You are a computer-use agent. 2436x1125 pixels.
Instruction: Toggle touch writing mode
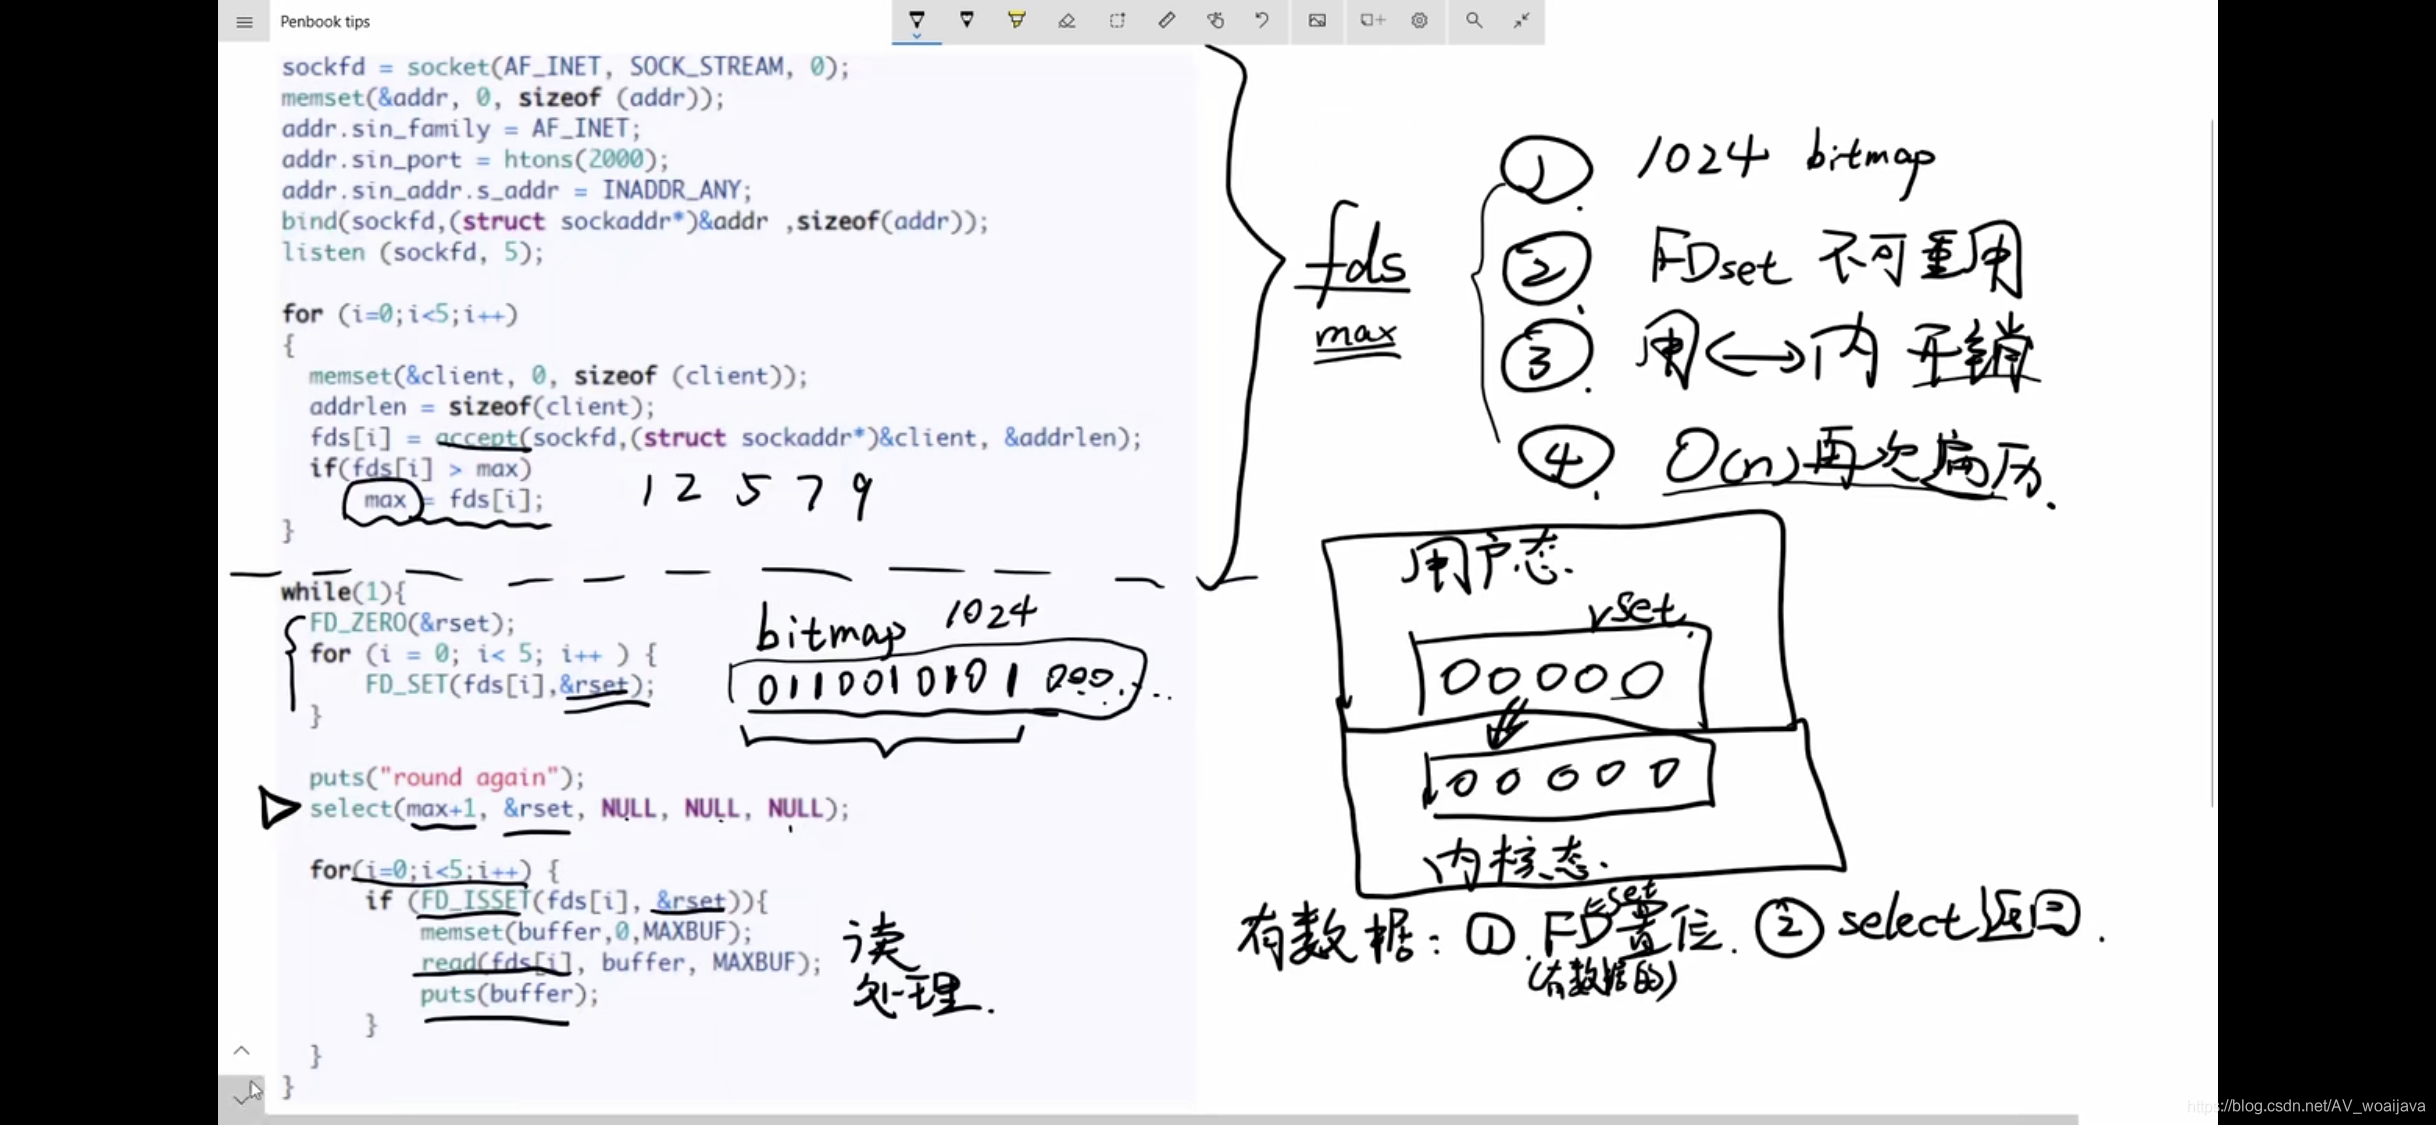tap(1215, 20)
